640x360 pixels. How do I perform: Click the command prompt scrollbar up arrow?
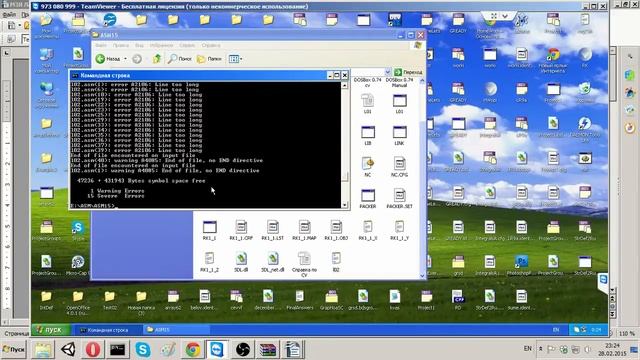[x=345, y=85]
